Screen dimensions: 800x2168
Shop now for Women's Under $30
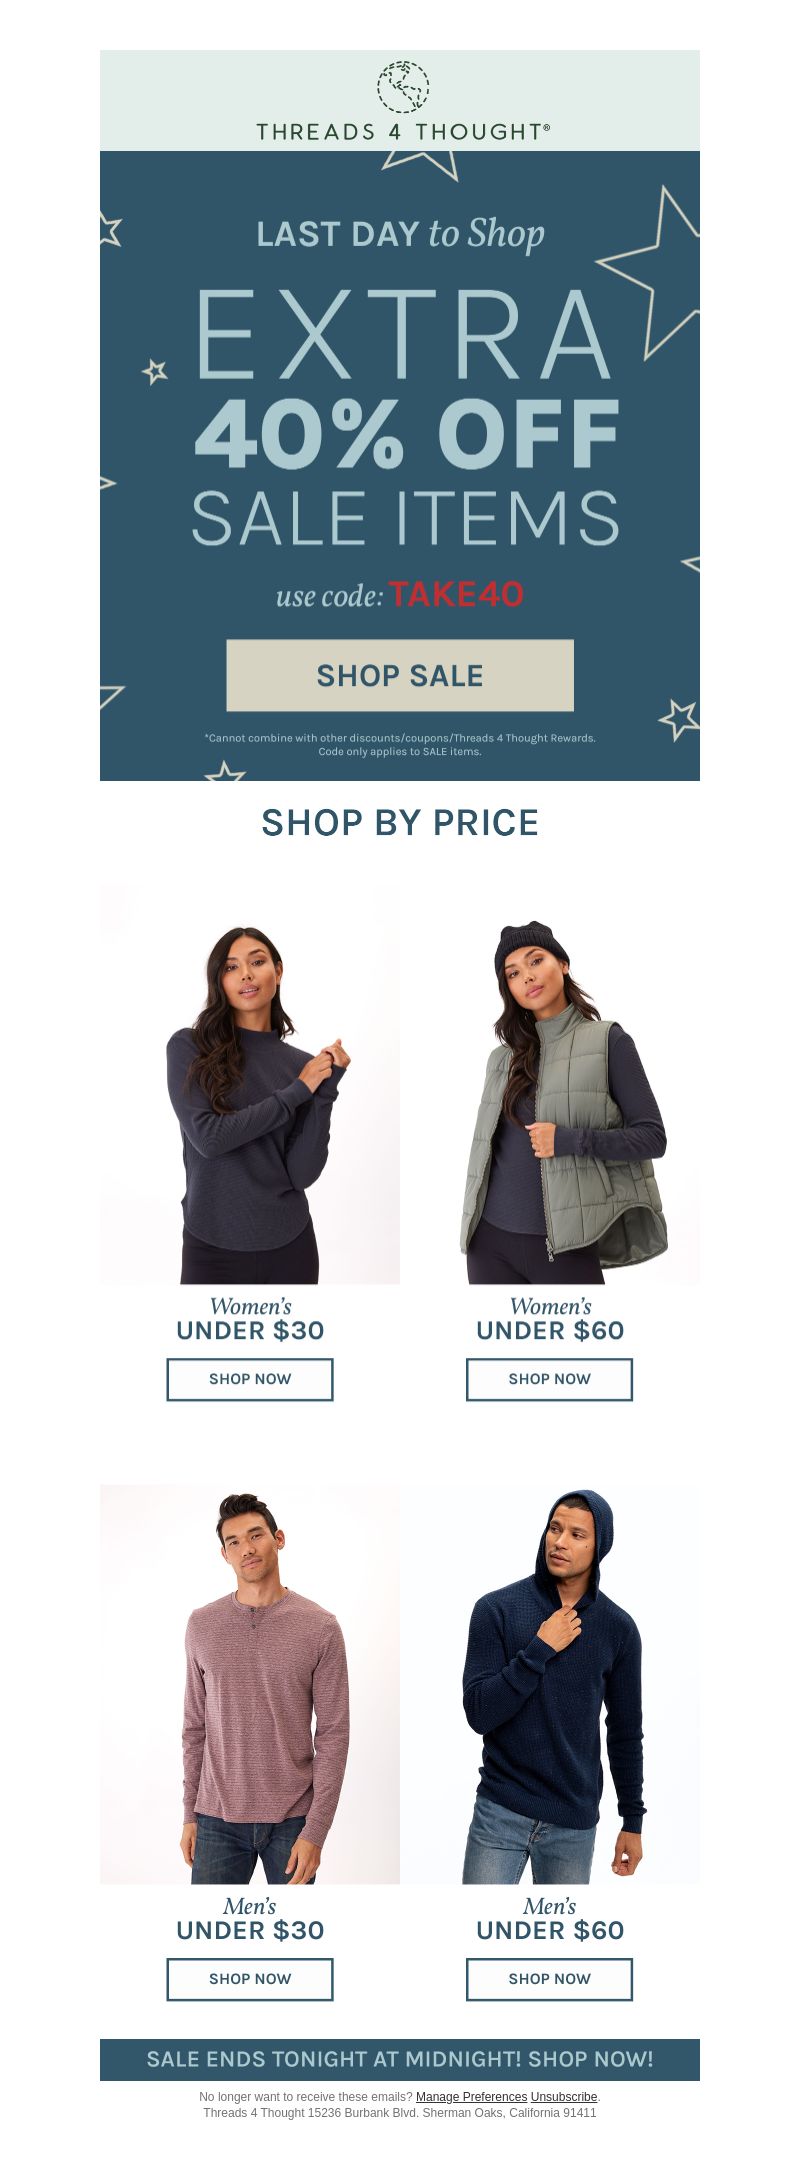(x=250, y=1379)
